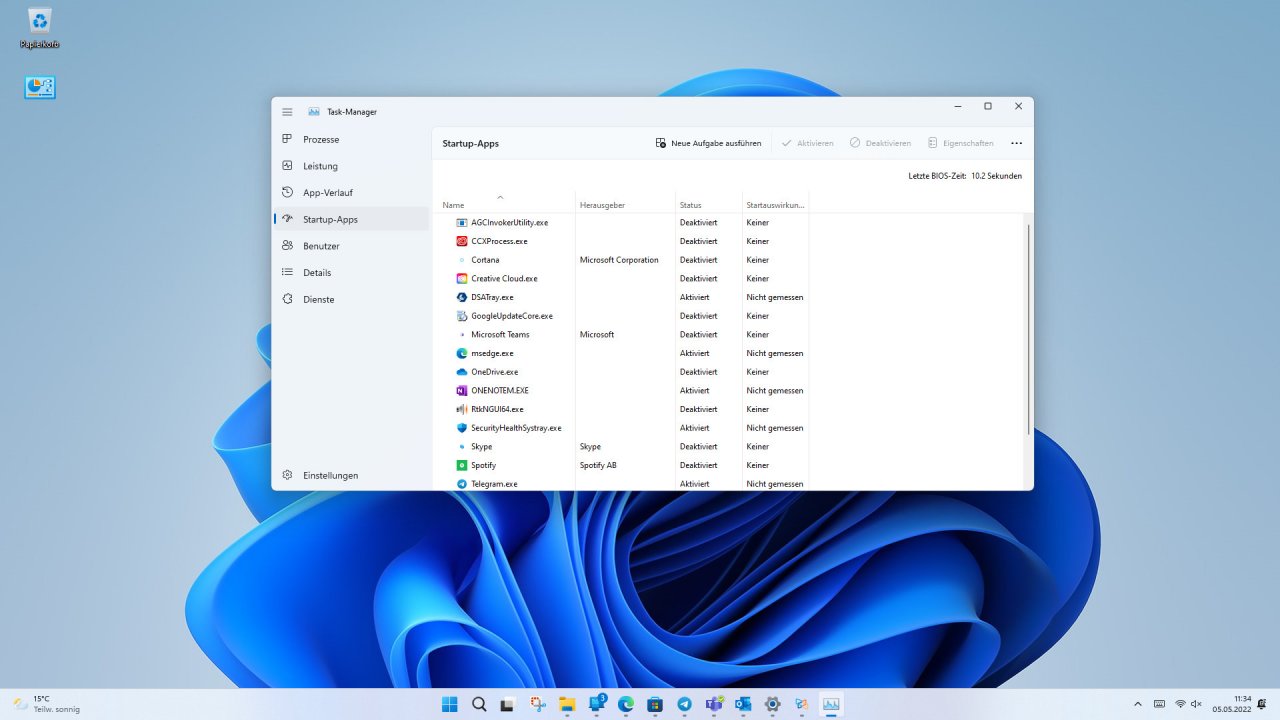Screen dimensions: 1280x720
Task: Open the three-dots more options menu
Action: (1016, 143)
